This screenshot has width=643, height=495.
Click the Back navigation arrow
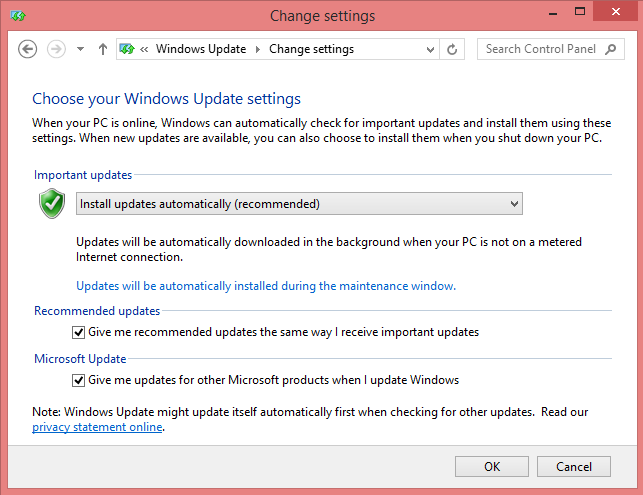click(28, 49)
